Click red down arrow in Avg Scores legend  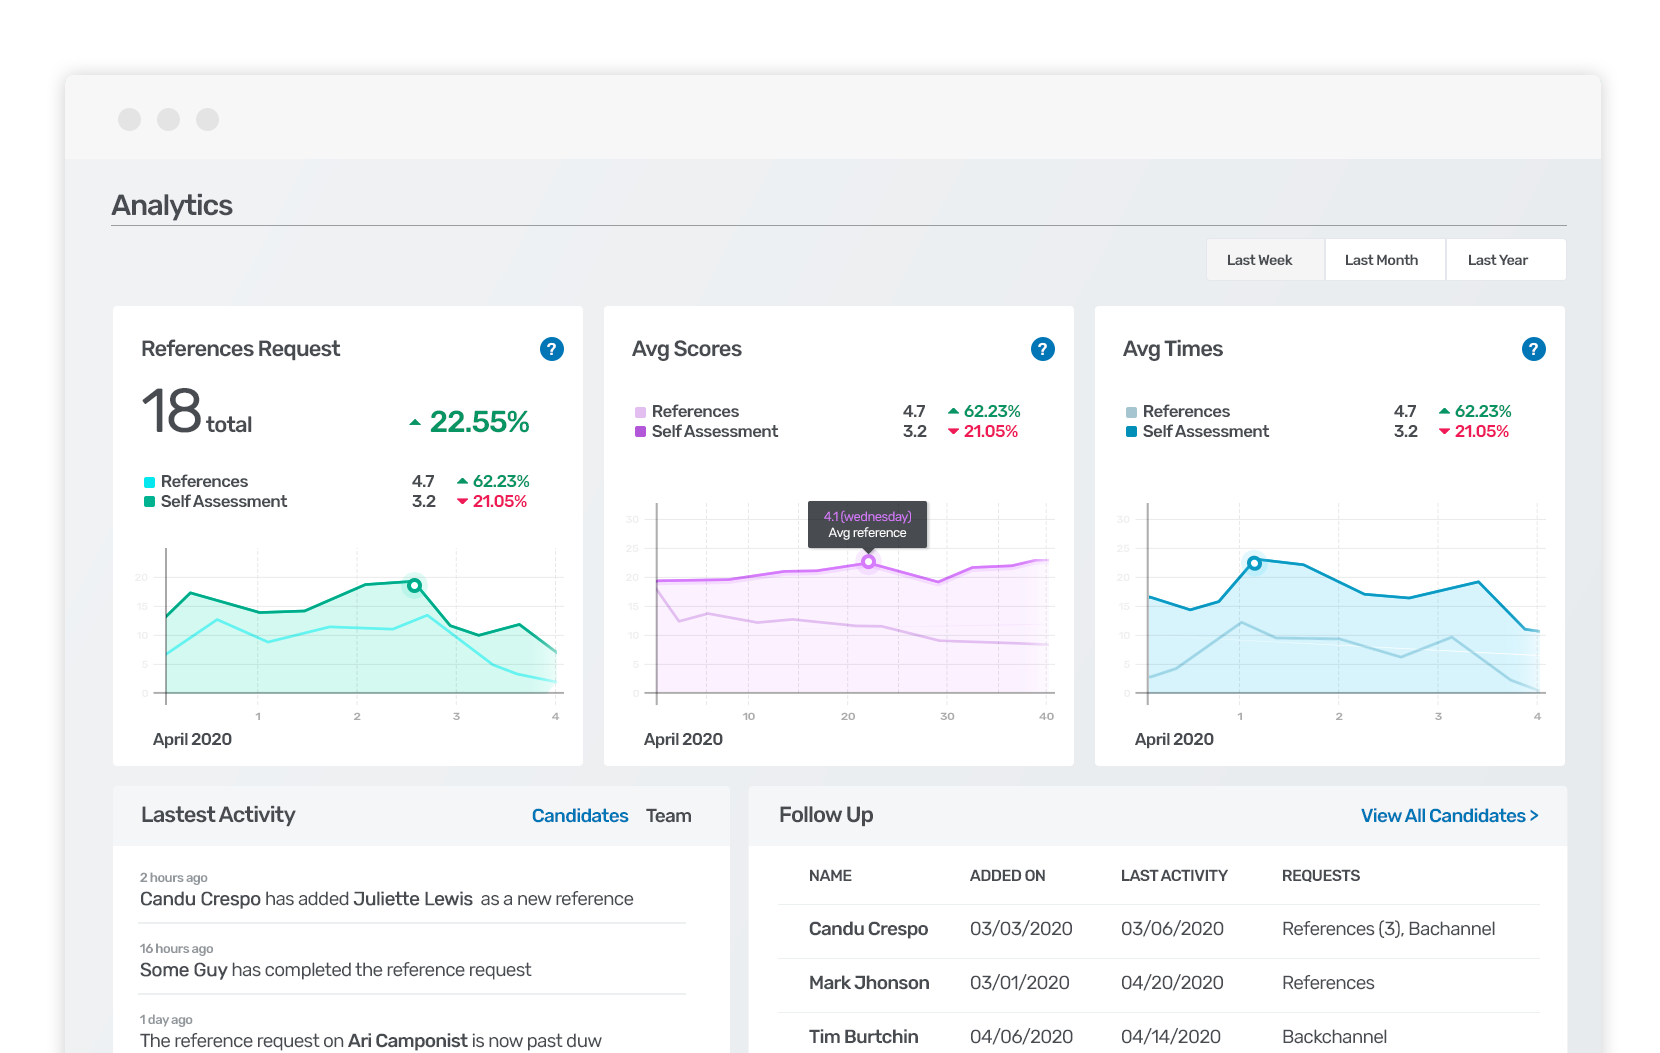pyautogui.click(x=953, y=432)
